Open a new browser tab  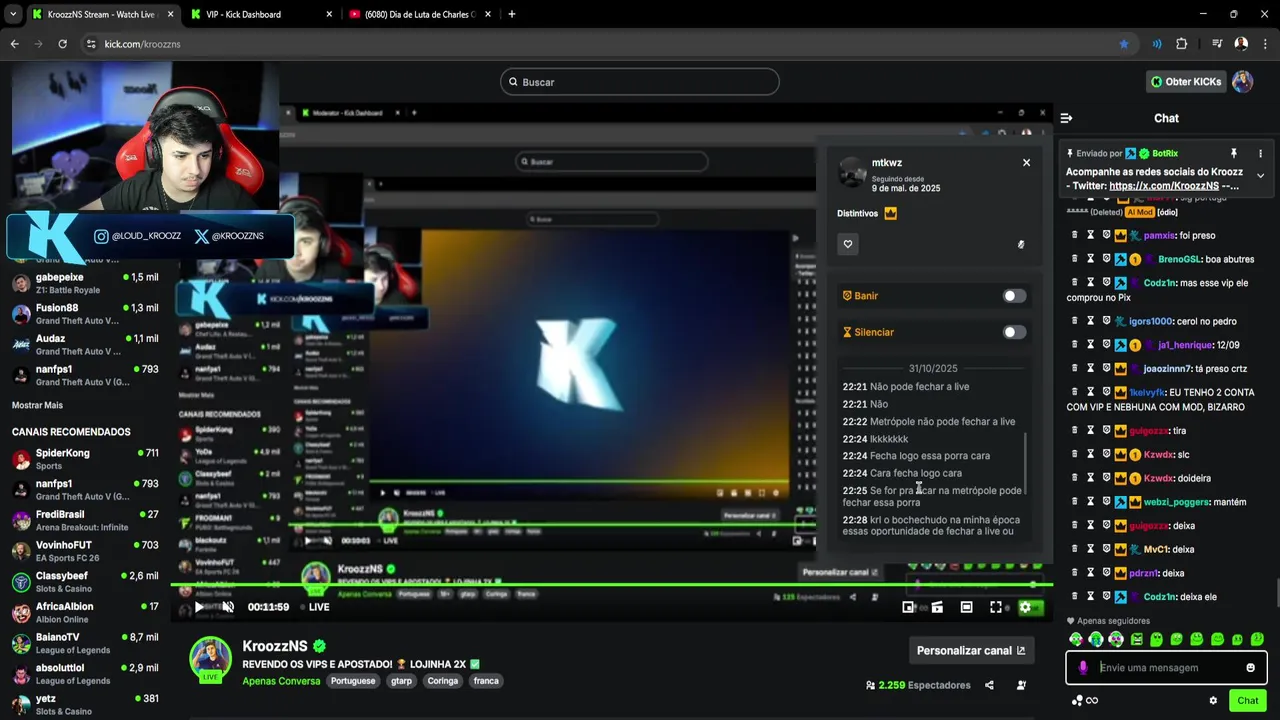(x=512, y=14)
